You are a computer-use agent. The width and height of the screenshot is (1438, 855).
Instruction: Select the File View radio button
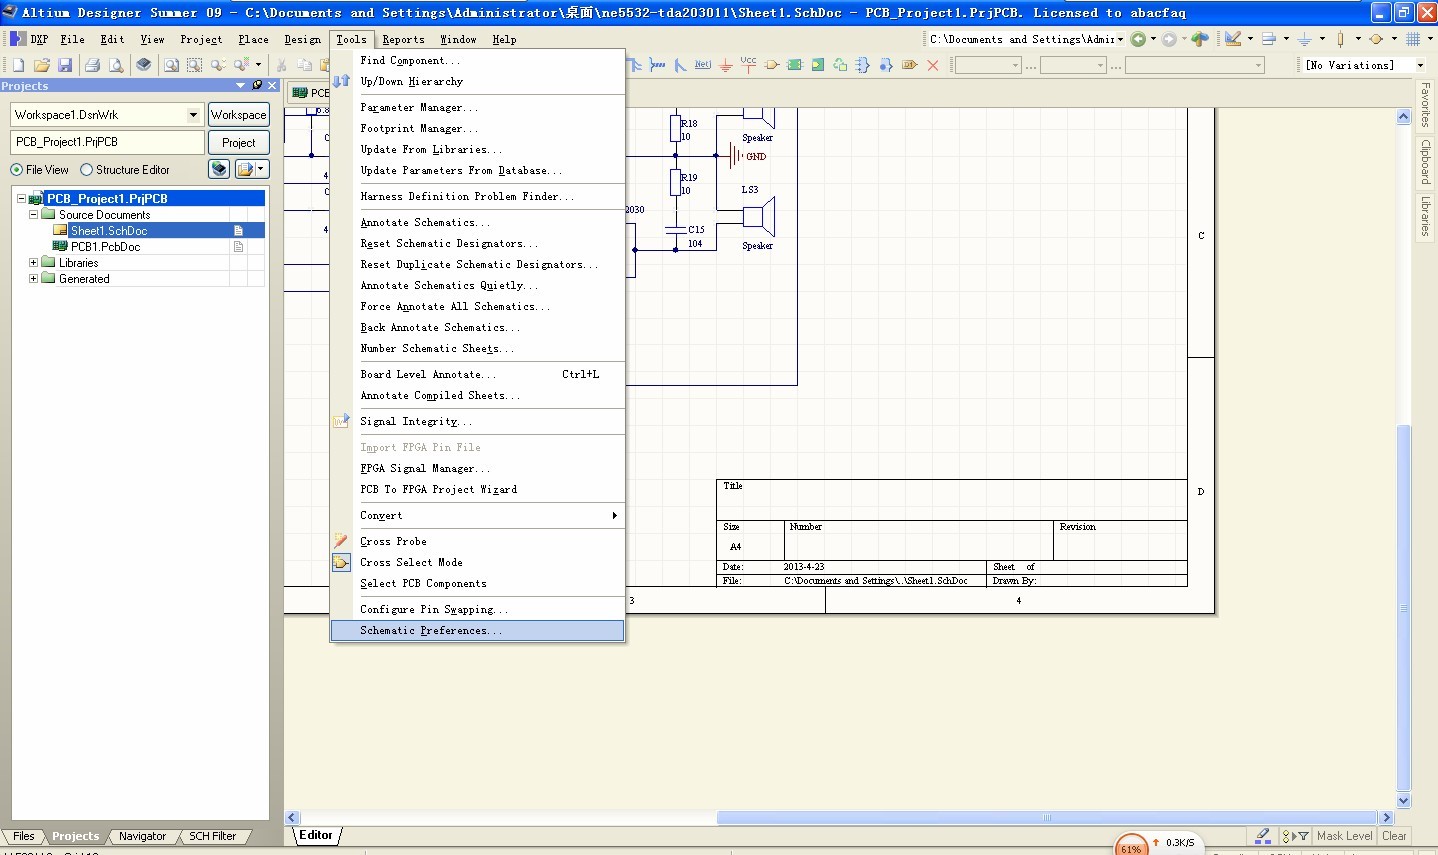coord(16,170)
